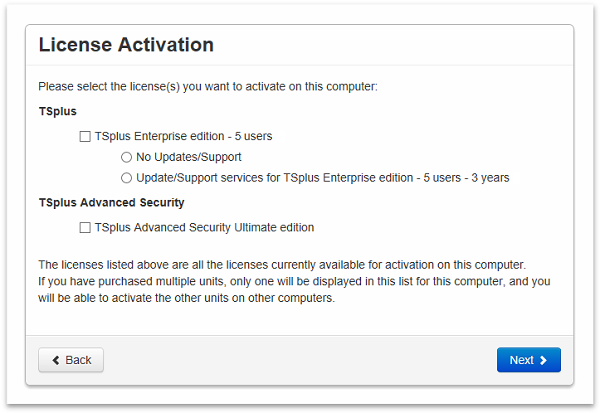This screenshot has width=600, height=413.
Task: Click the left chevron icon on Back
Action: [56, 360]
